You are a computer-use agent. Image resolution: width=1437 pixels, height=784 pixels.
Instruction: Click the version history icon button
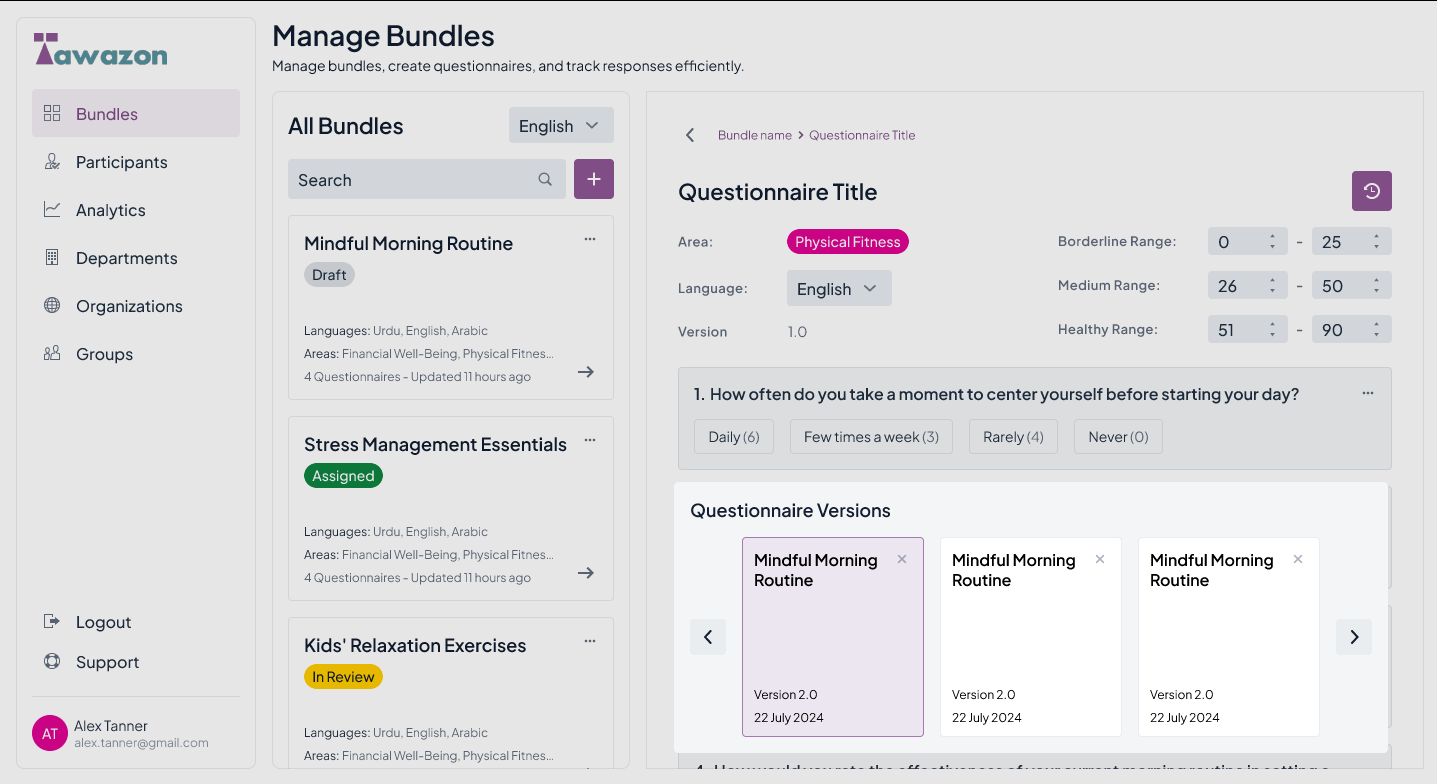click(1371, 191)
